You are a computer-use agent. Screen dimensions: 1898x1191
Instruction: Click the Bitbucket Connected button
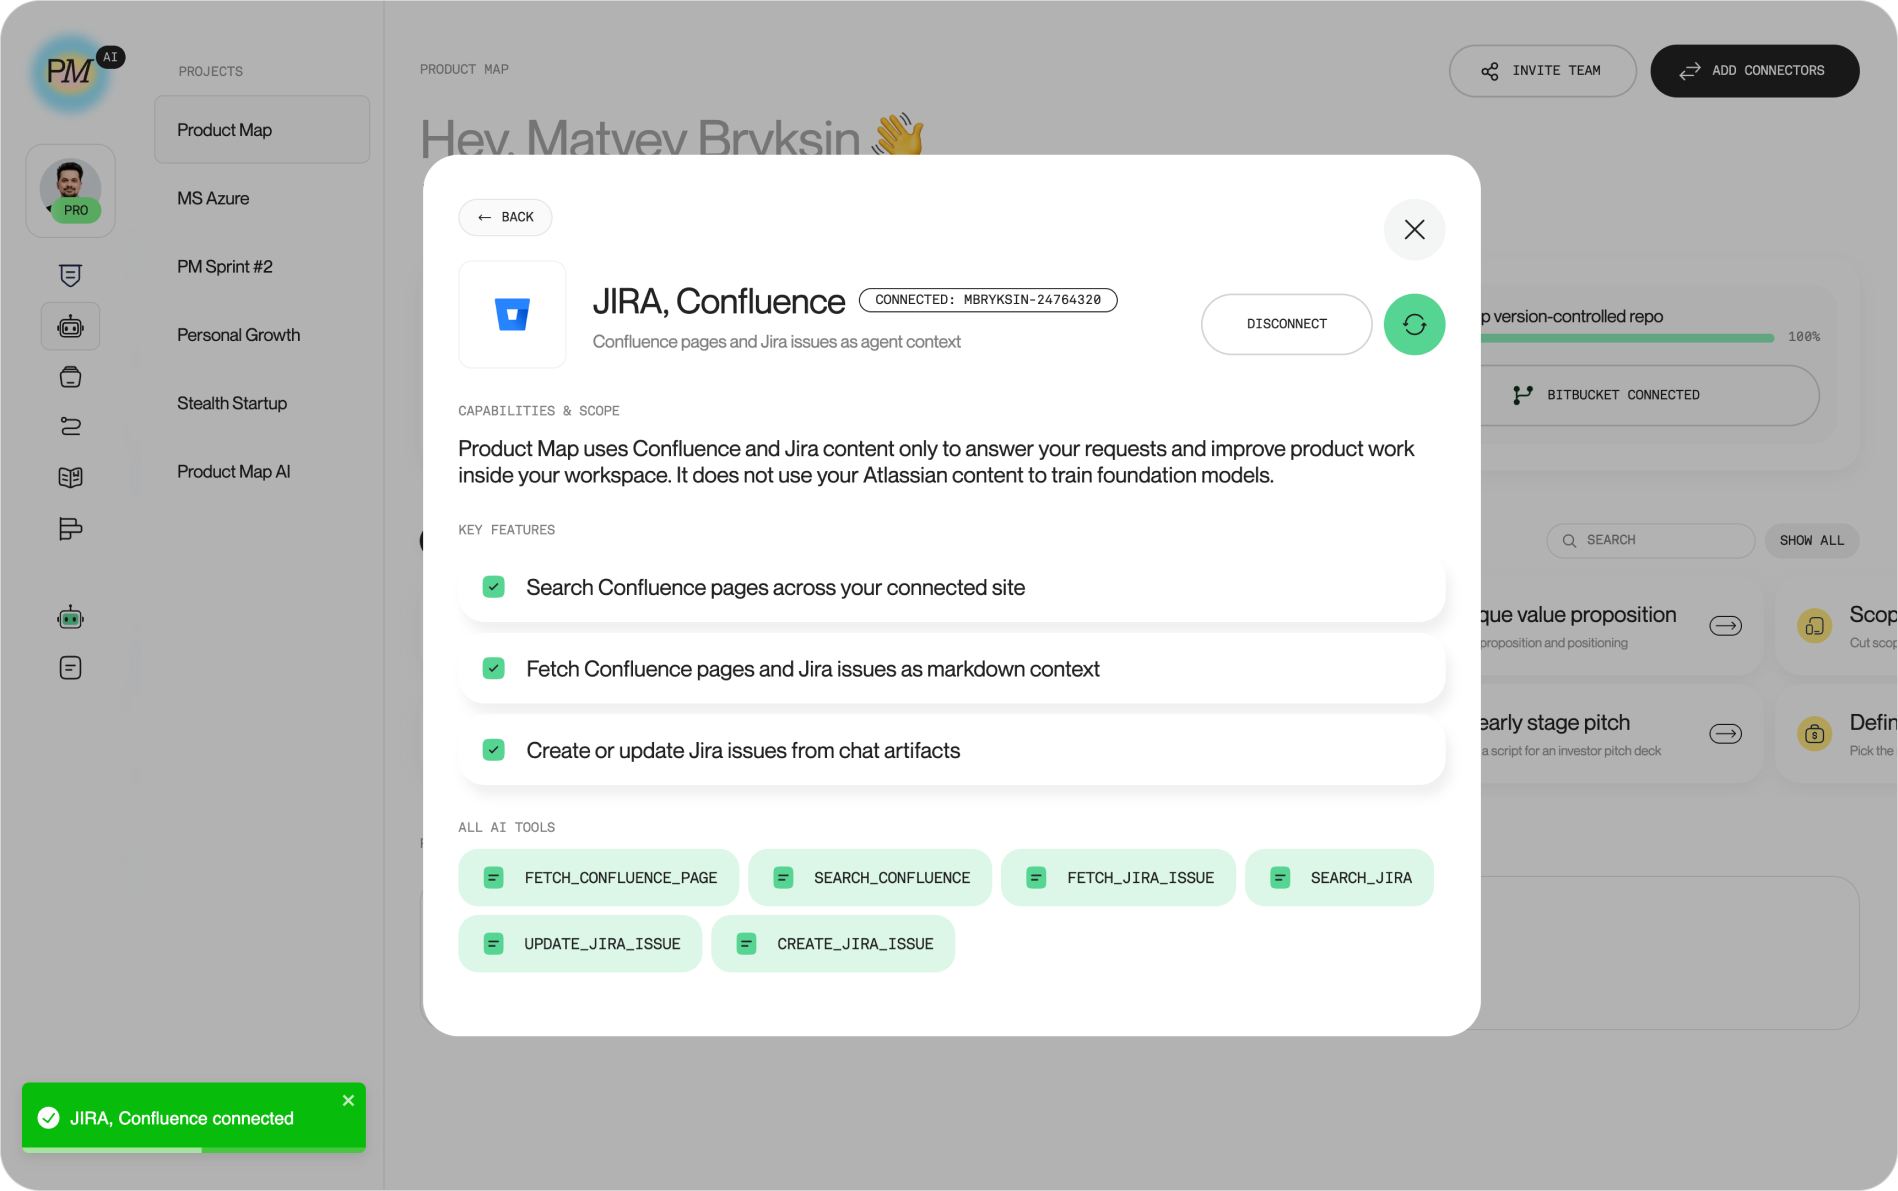click(x=1648, y=395)
